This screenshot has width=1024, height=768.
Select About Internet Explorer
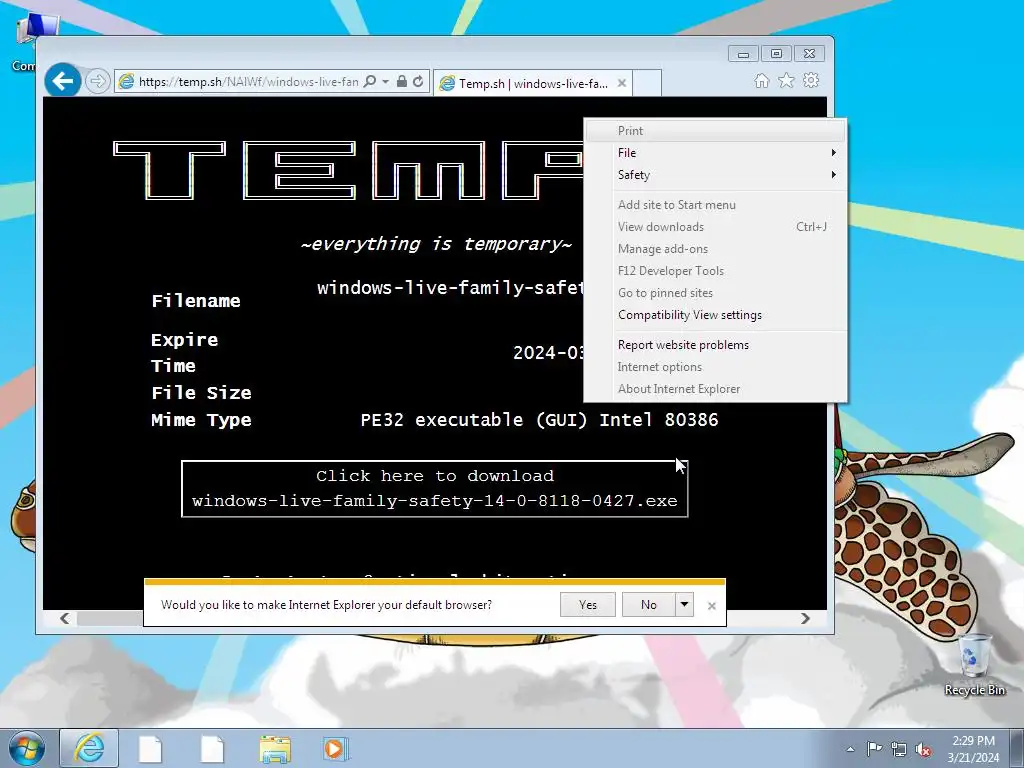[716, 389]
